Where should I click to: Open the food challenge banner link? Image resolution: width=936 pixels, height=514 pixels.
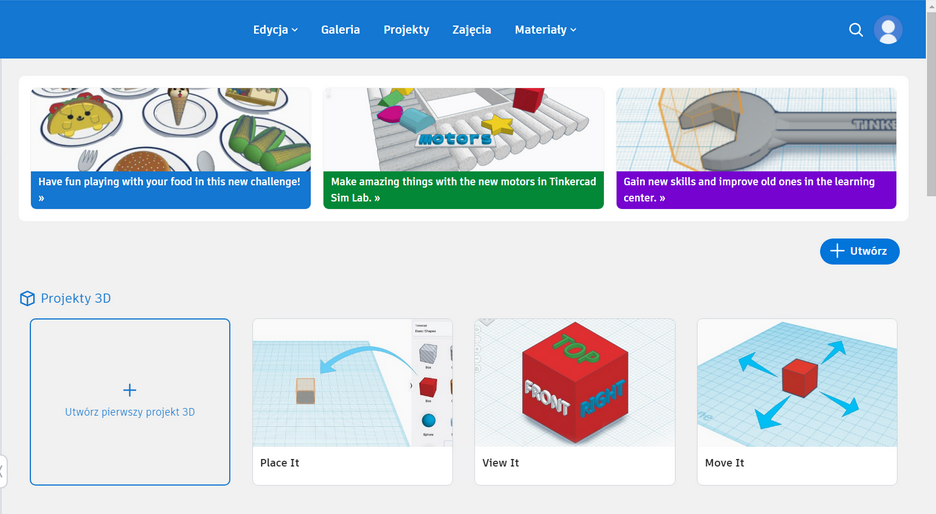pos(171,190)
